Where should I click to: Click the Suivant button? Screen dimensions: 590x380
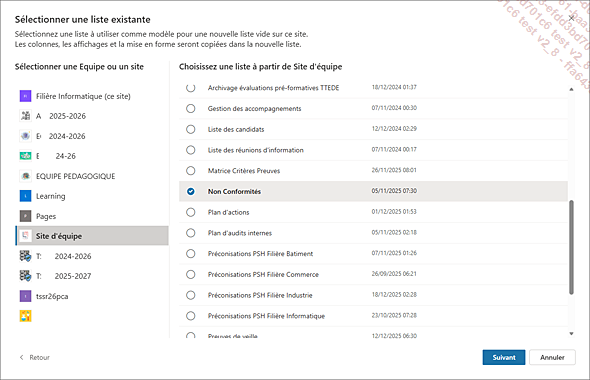tap(504, 357)
